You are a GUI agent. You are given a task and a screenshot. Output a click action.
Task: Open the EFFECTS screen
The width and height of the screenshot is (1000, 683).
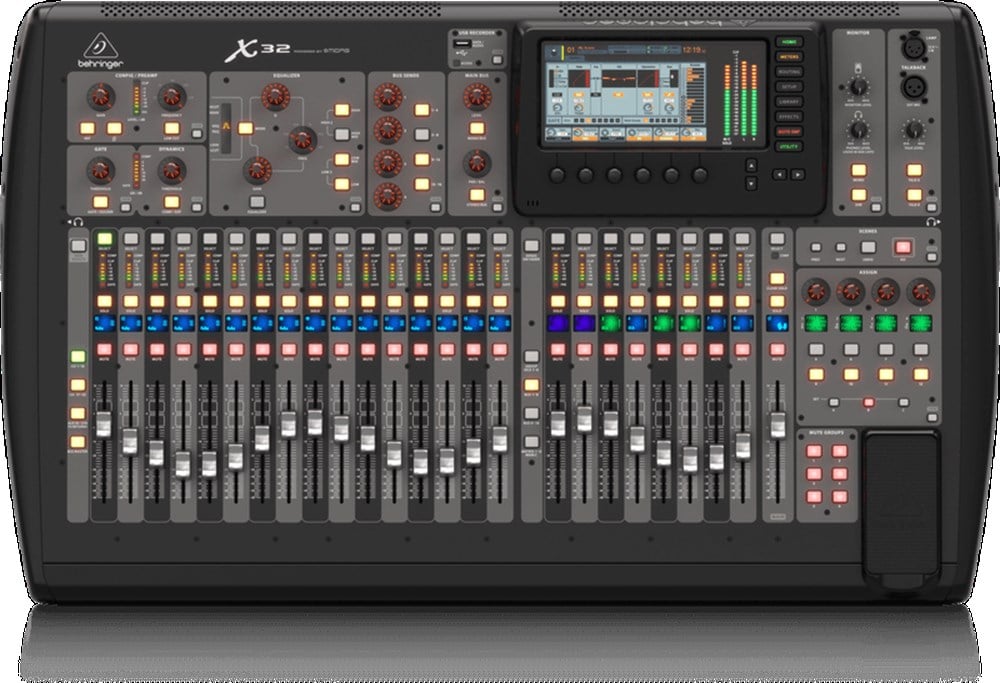pyautogui.click(x=789, y=116)
